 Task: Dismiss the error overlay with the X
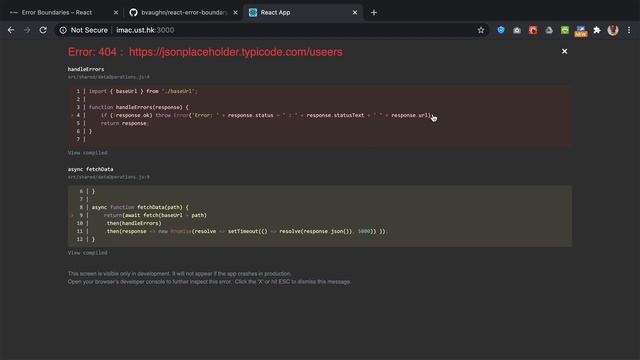564,51
